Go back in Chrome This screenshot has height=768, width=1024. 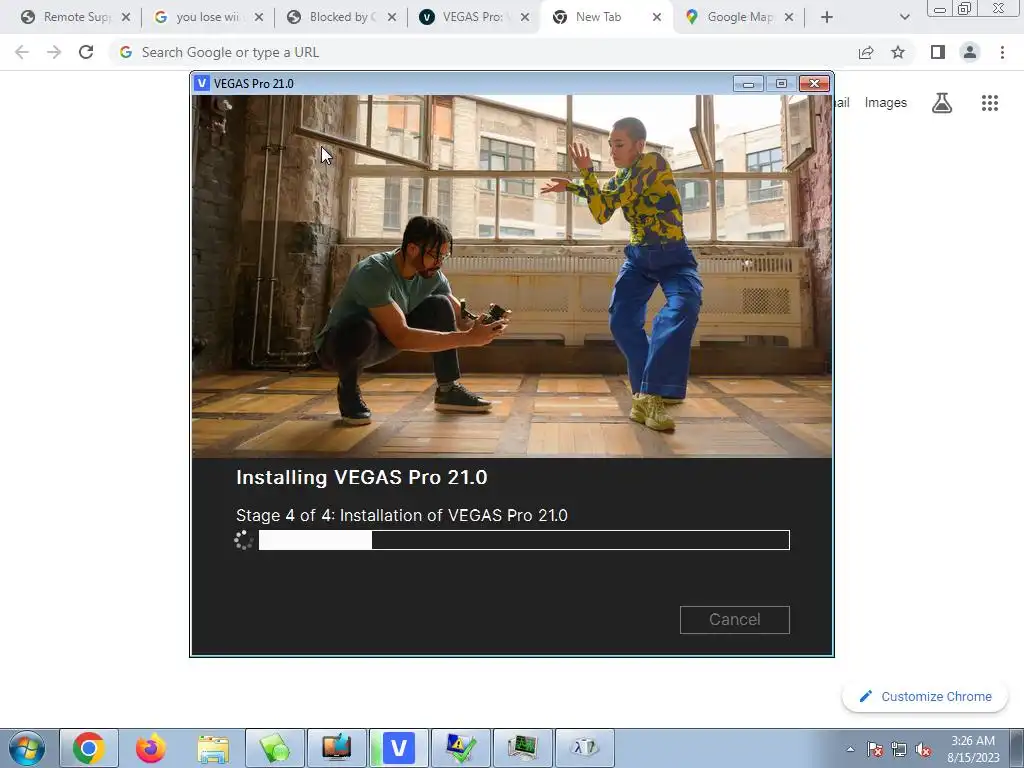[x=22, y=52]
